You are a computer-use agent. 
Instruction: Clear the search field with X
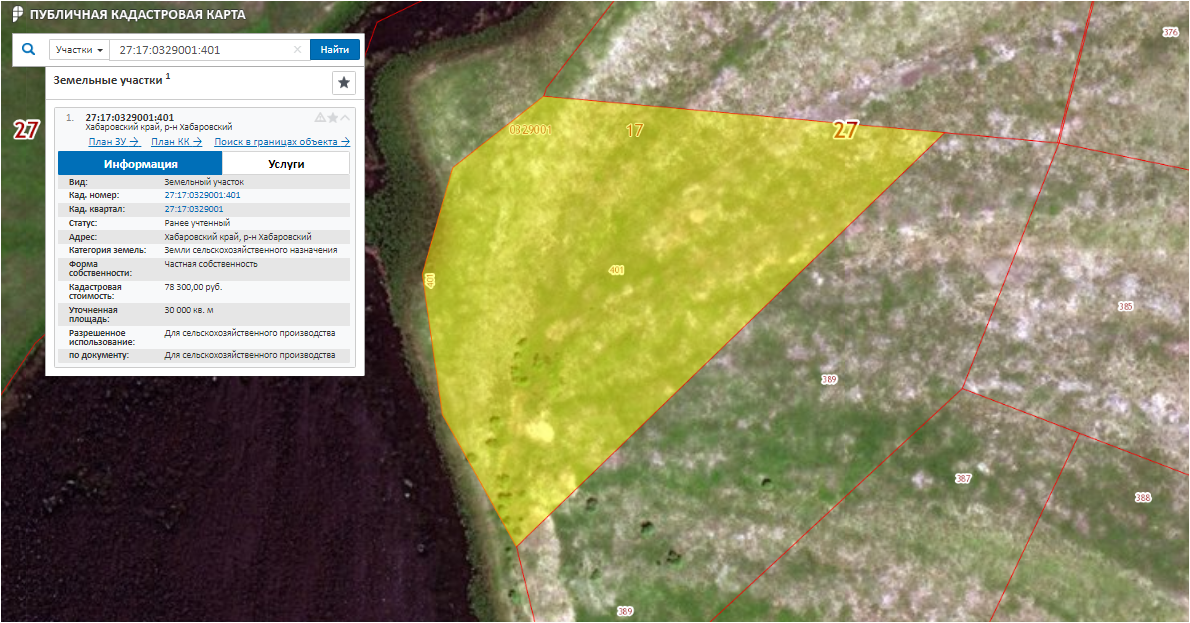tap(297, 50)
